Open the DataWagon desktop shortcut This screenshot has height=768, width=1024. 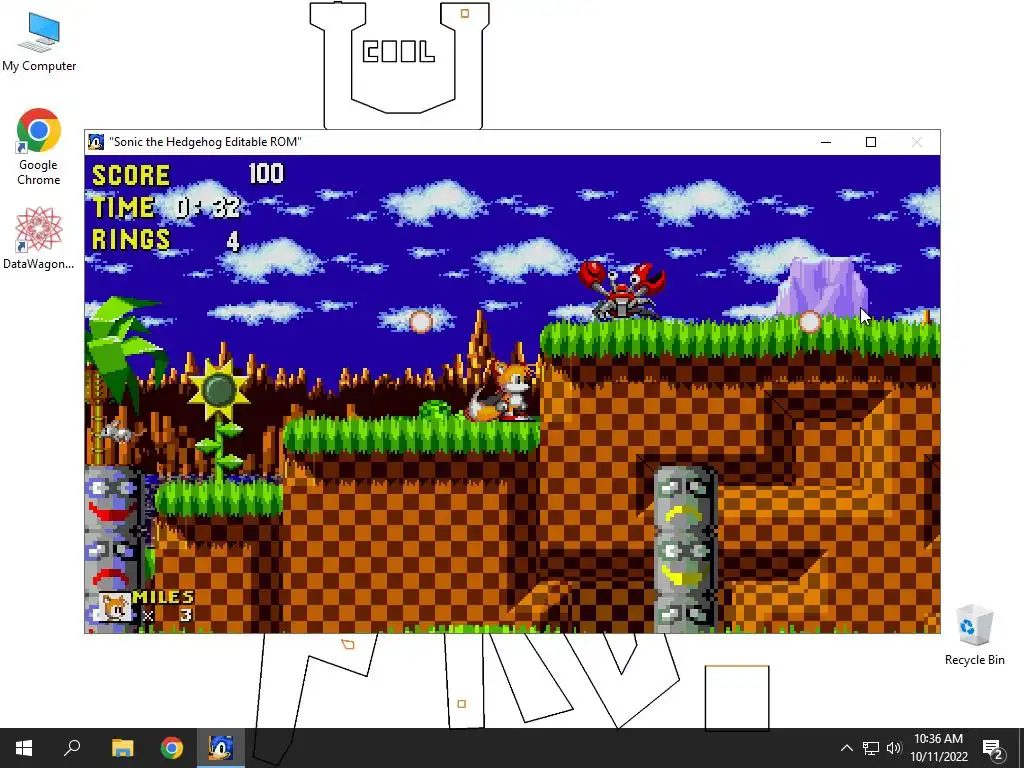(39, 238)
